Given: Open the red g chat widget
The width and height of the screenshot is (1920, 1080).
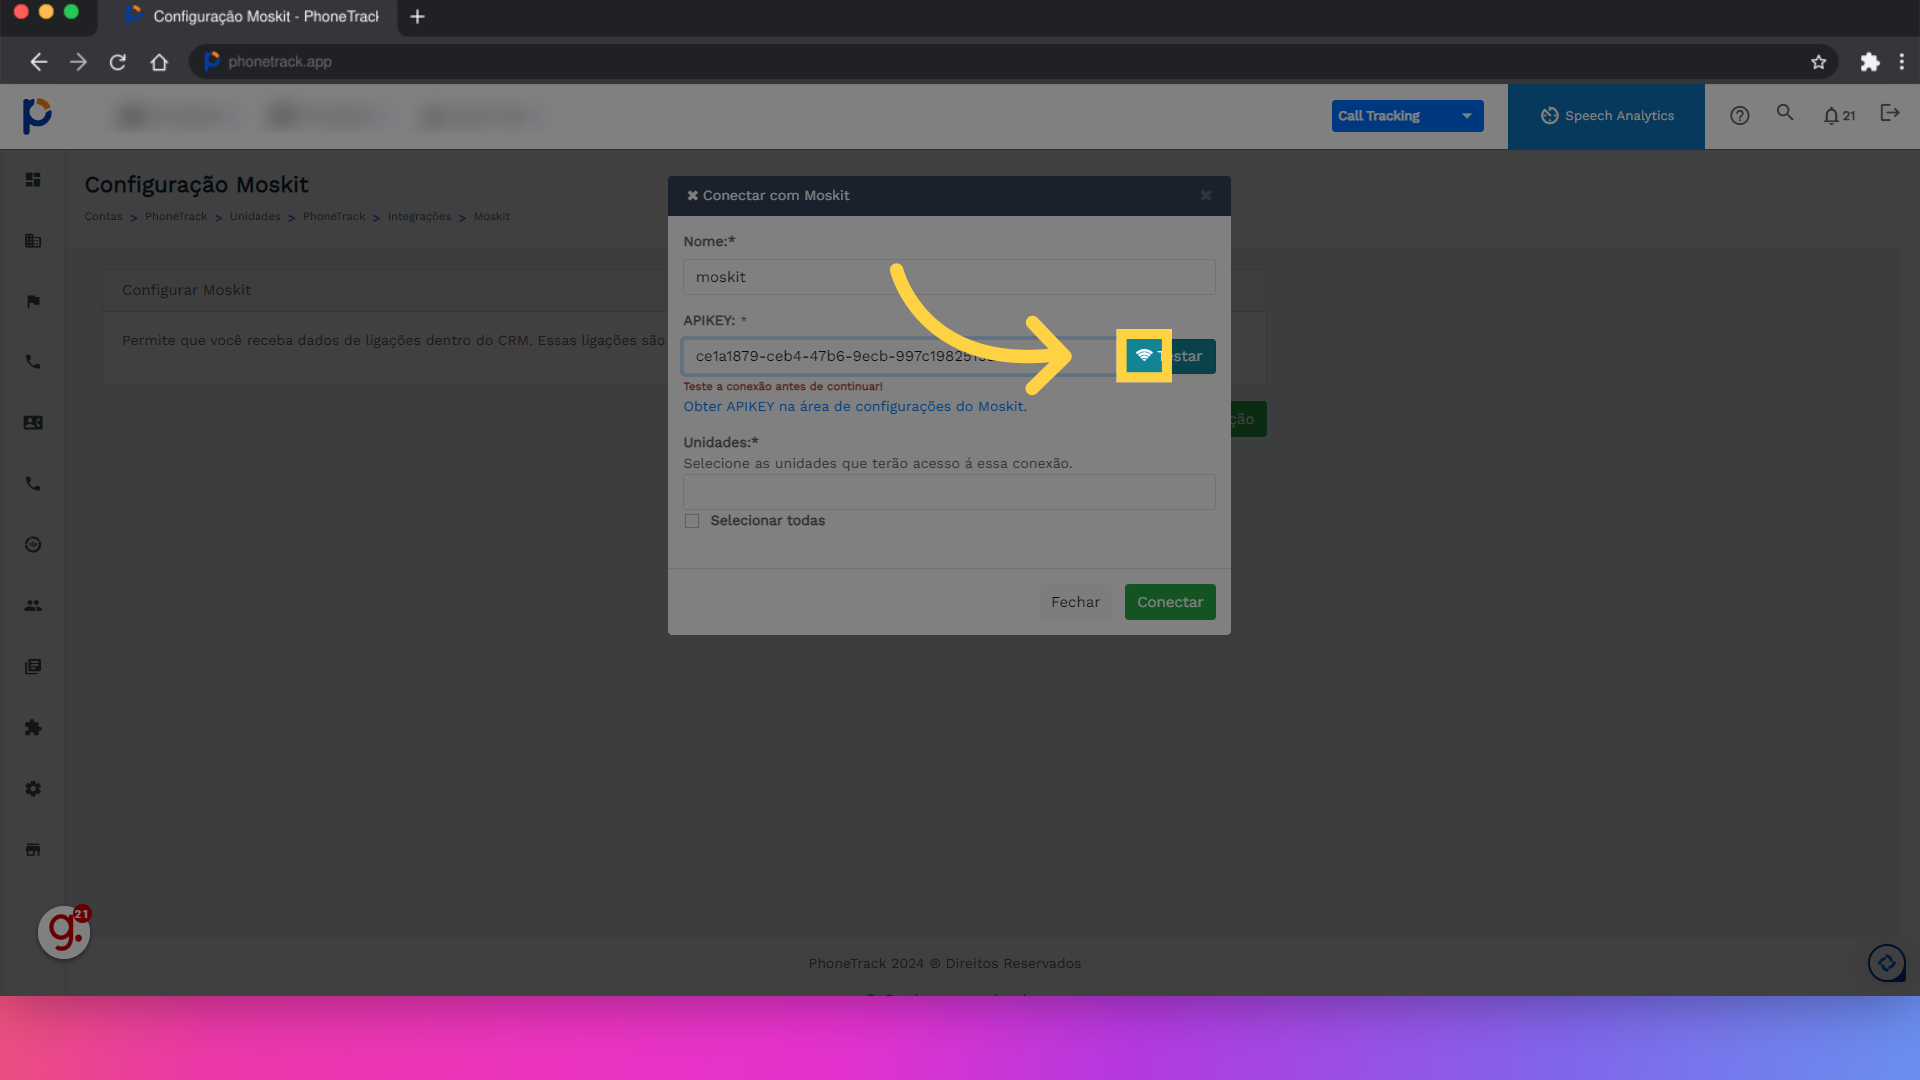Looking at the screenshot, I should tap(64, 932).
